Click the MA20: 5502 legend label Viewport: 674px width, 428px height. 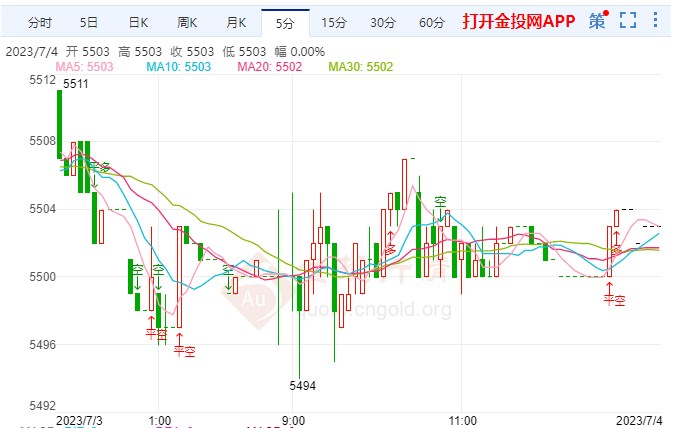point(270,67)
